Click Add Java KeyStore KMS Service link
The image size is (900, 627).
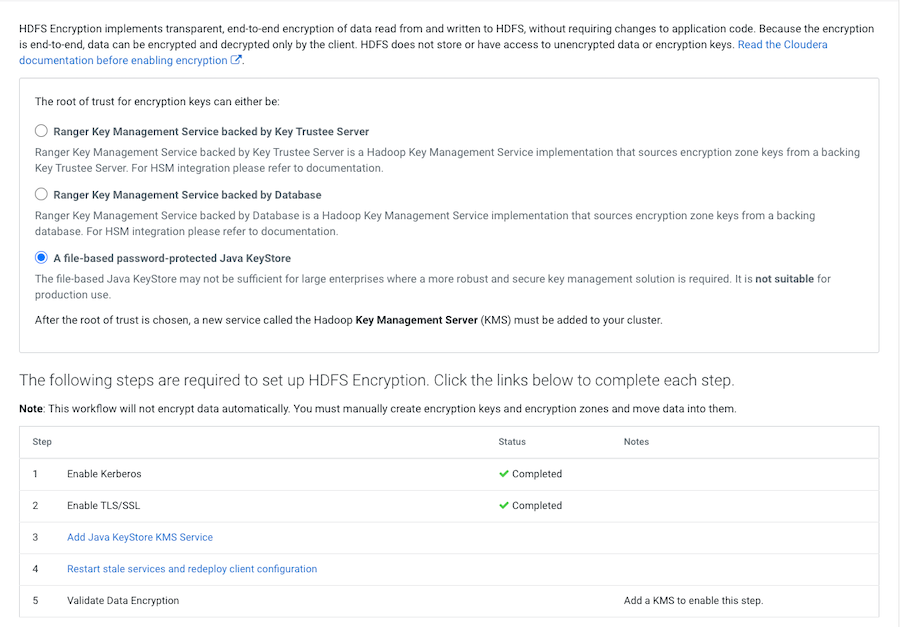[140, 537]
